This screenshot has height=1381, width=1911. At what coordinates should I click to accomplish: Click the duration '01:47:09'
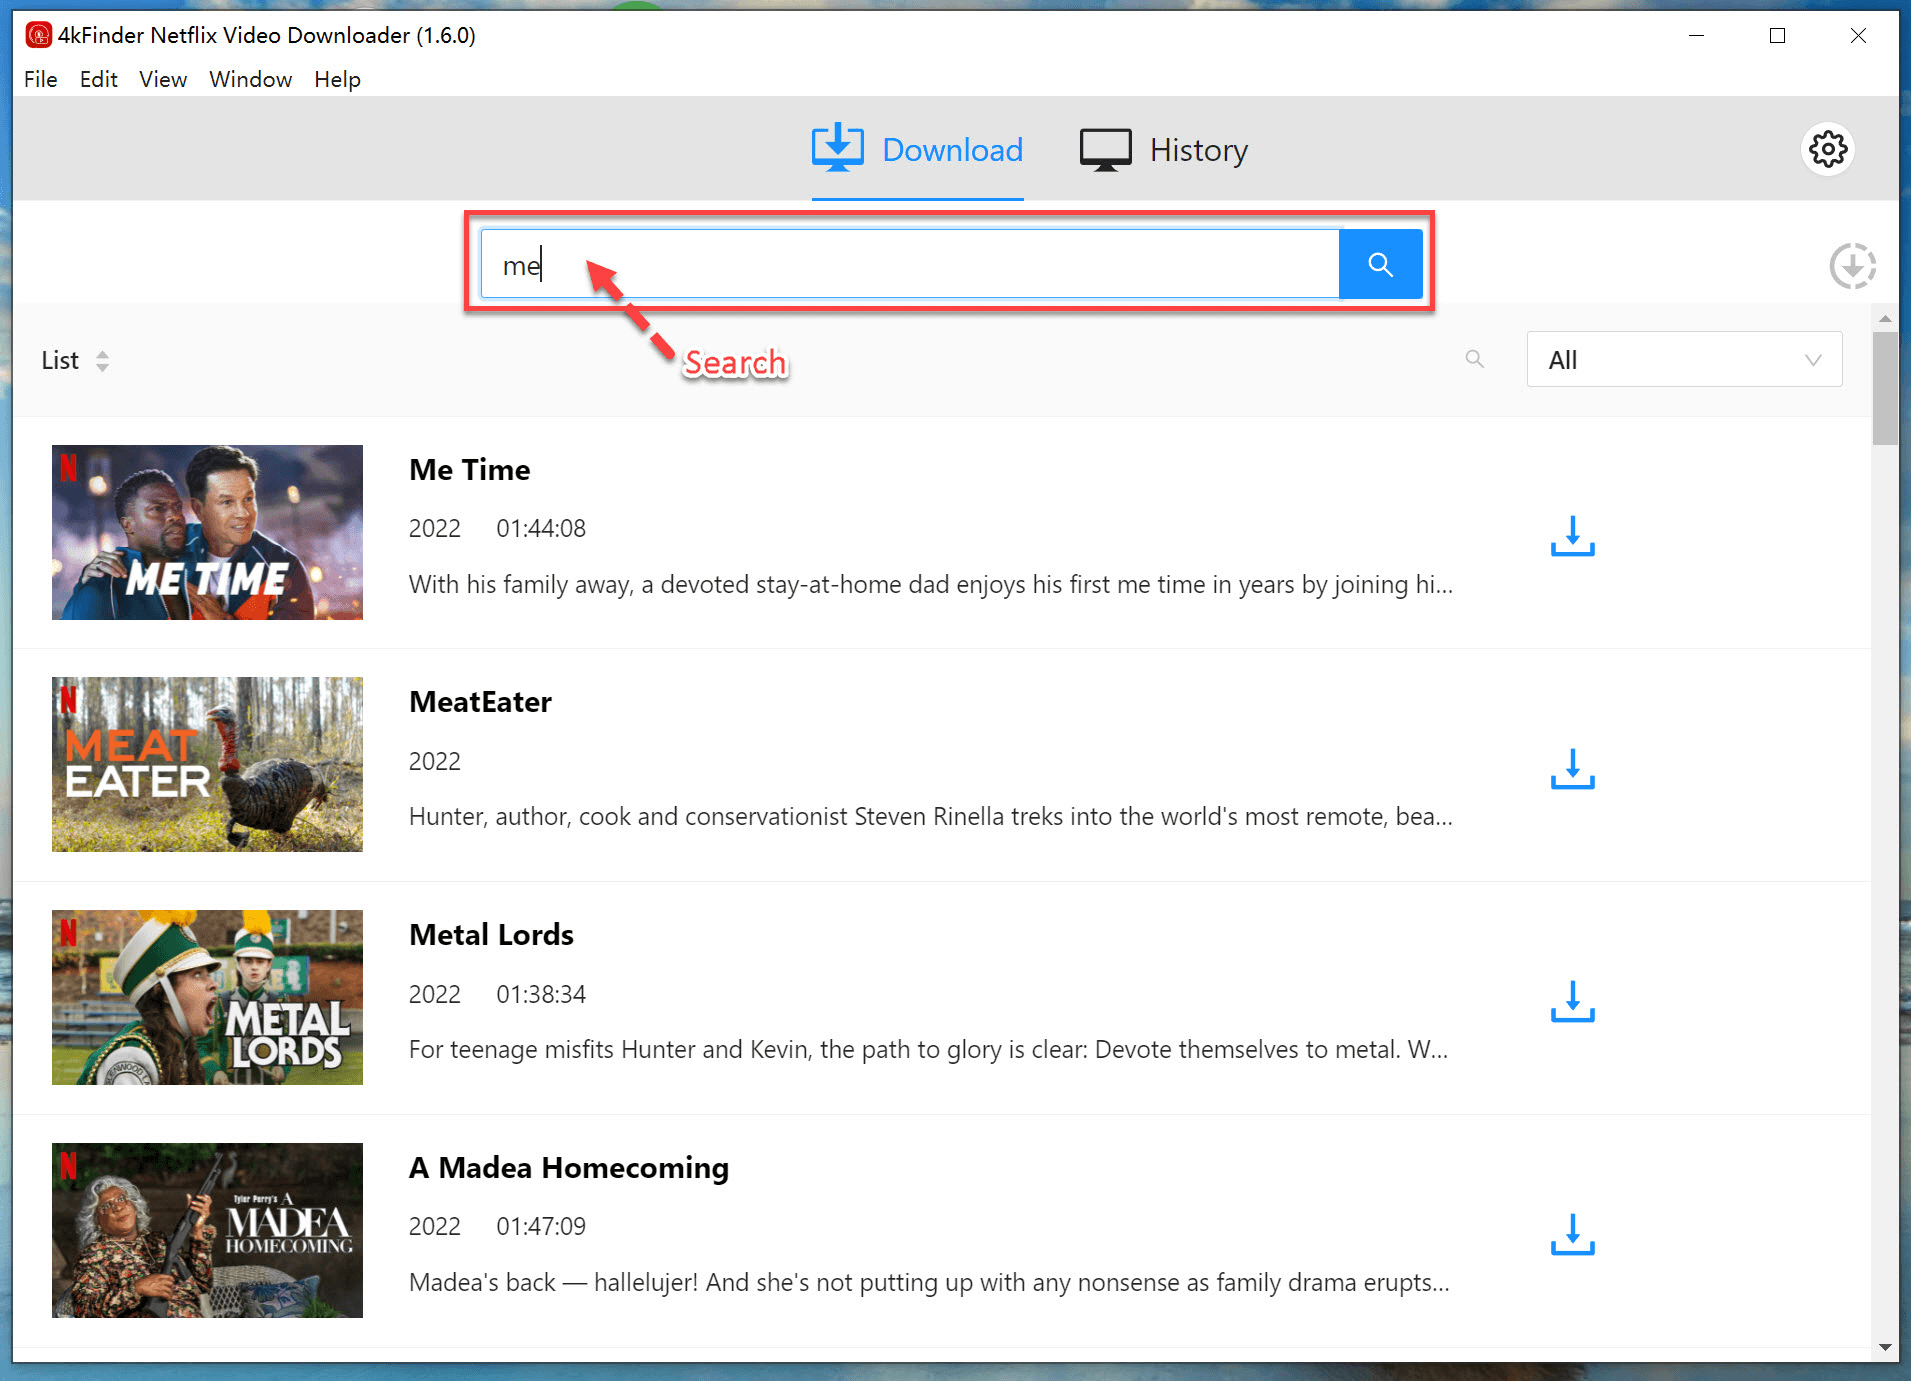pyautogui.click(x=541, y=1226)
